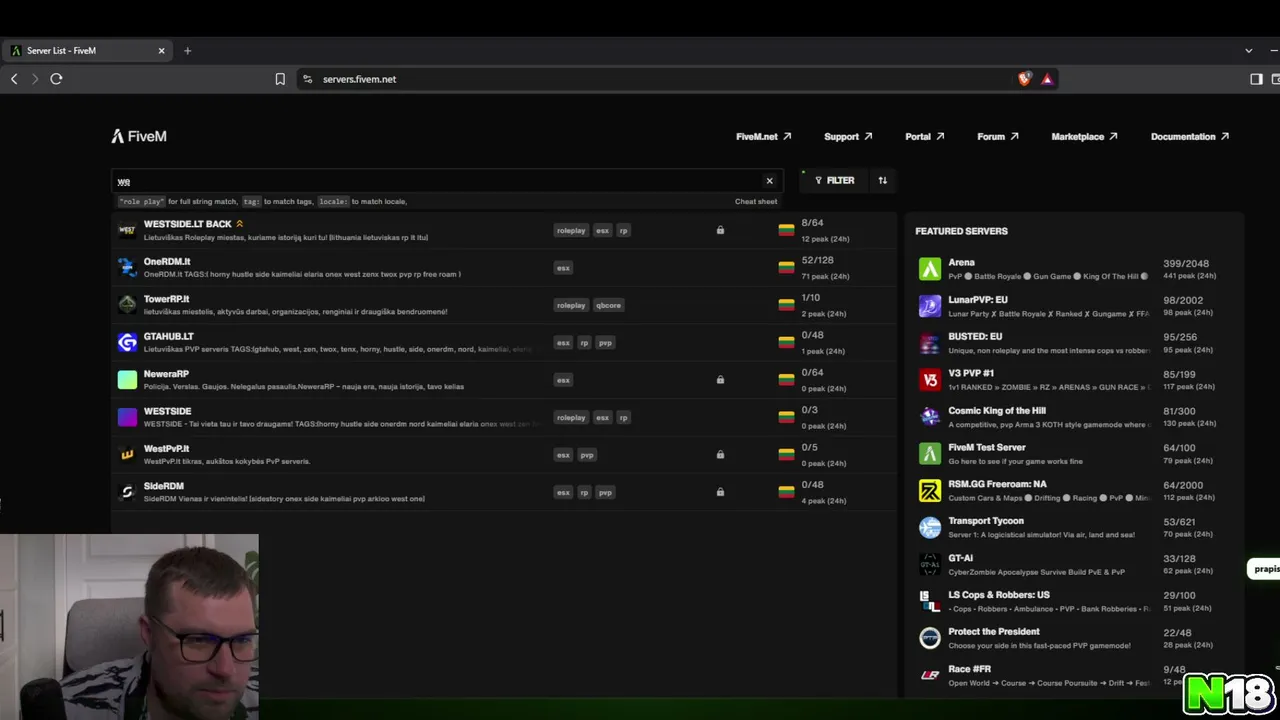Open the SideRDM server name

click(164, 486)
